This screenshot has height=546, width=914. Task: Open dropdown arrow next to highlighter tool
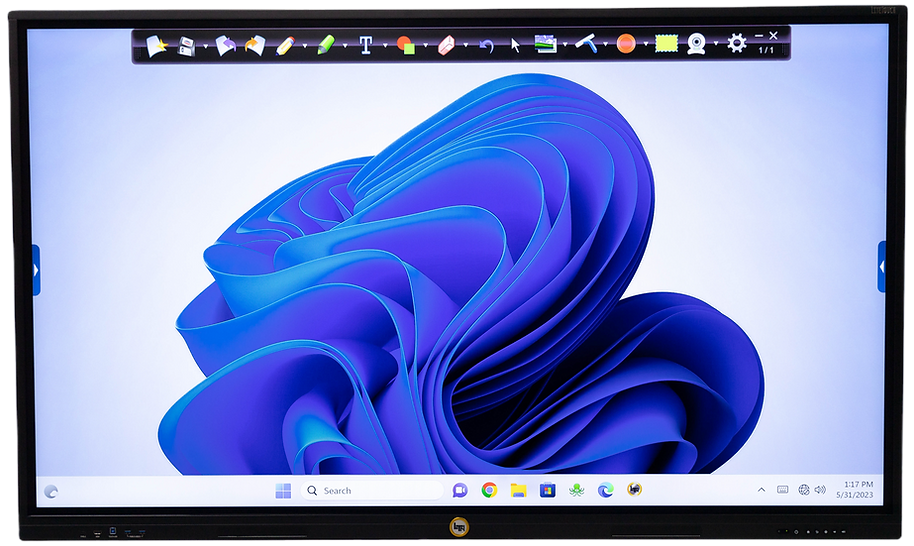coord(345,45)
